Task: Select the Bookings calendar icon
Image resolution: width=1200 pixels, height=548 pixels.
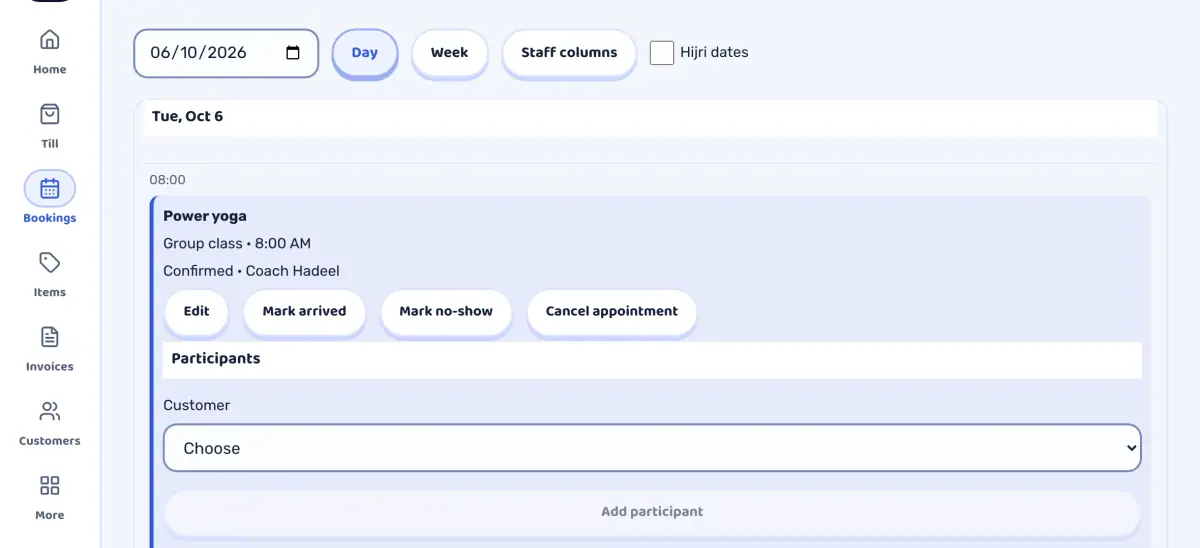Action: [x=50, y=188]
